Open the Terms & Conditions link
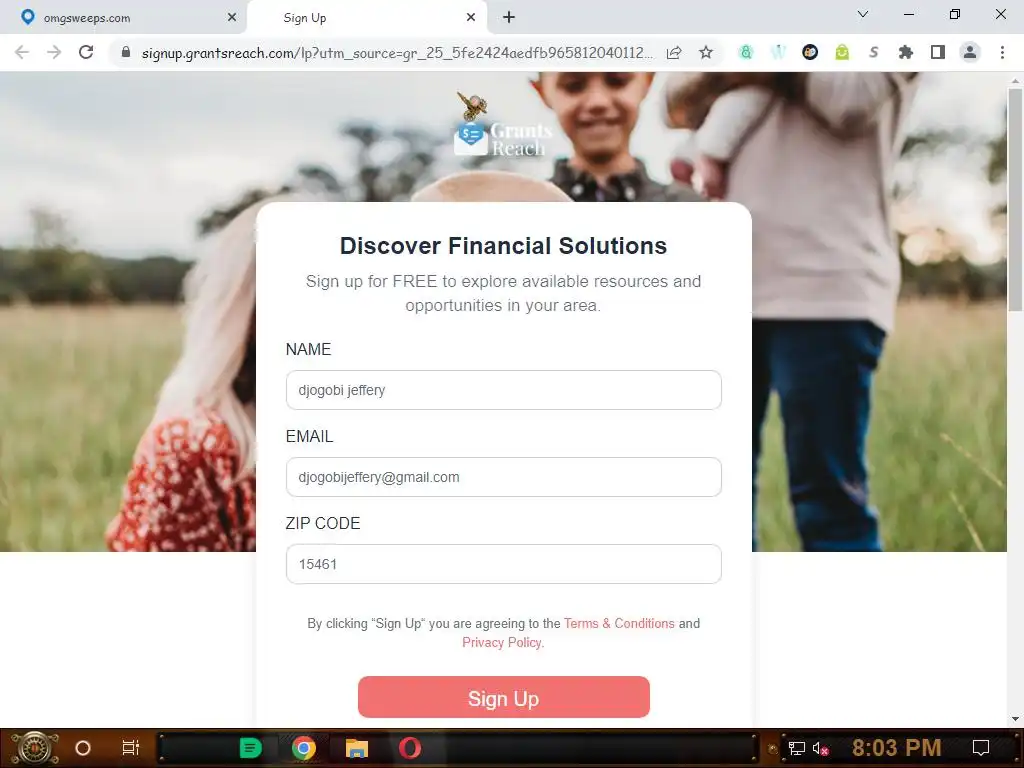Image resolution: width=1024 pixels, height=768 pixels. point(619,624)
